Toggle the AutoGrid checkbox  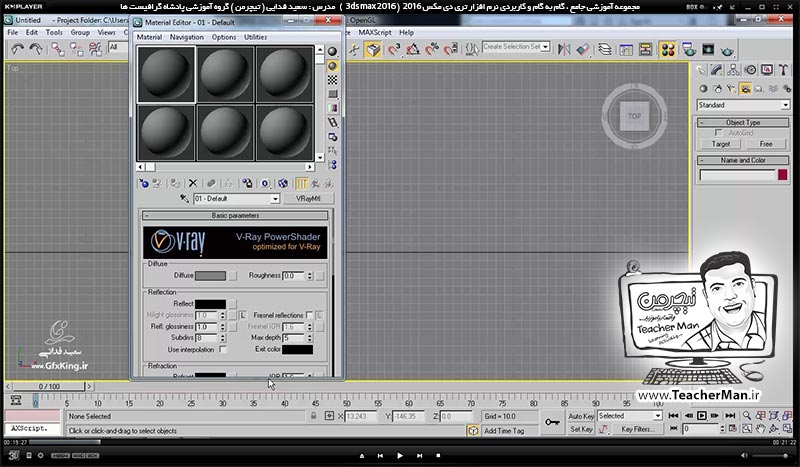(x=718, y=133)
